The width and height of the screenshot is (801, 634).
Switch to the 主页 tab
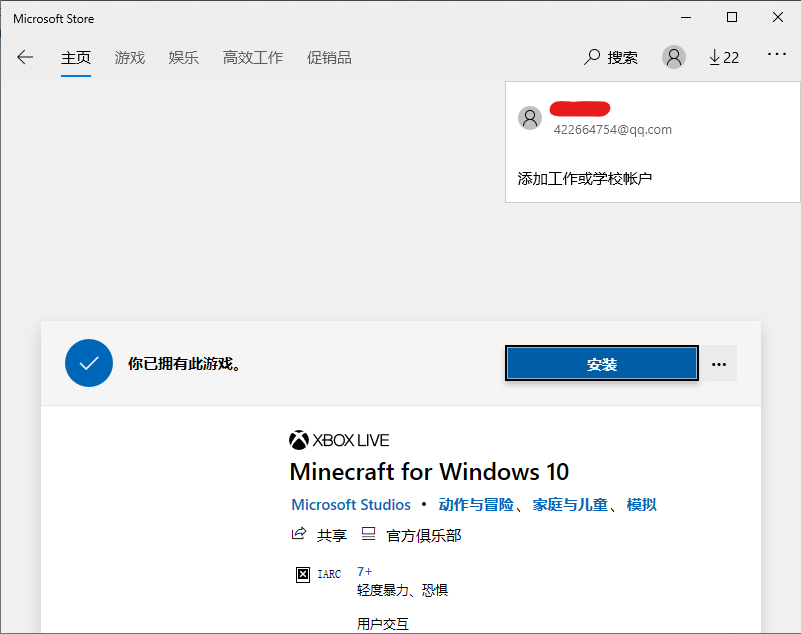pyautogui.click(x=76, y=58)
